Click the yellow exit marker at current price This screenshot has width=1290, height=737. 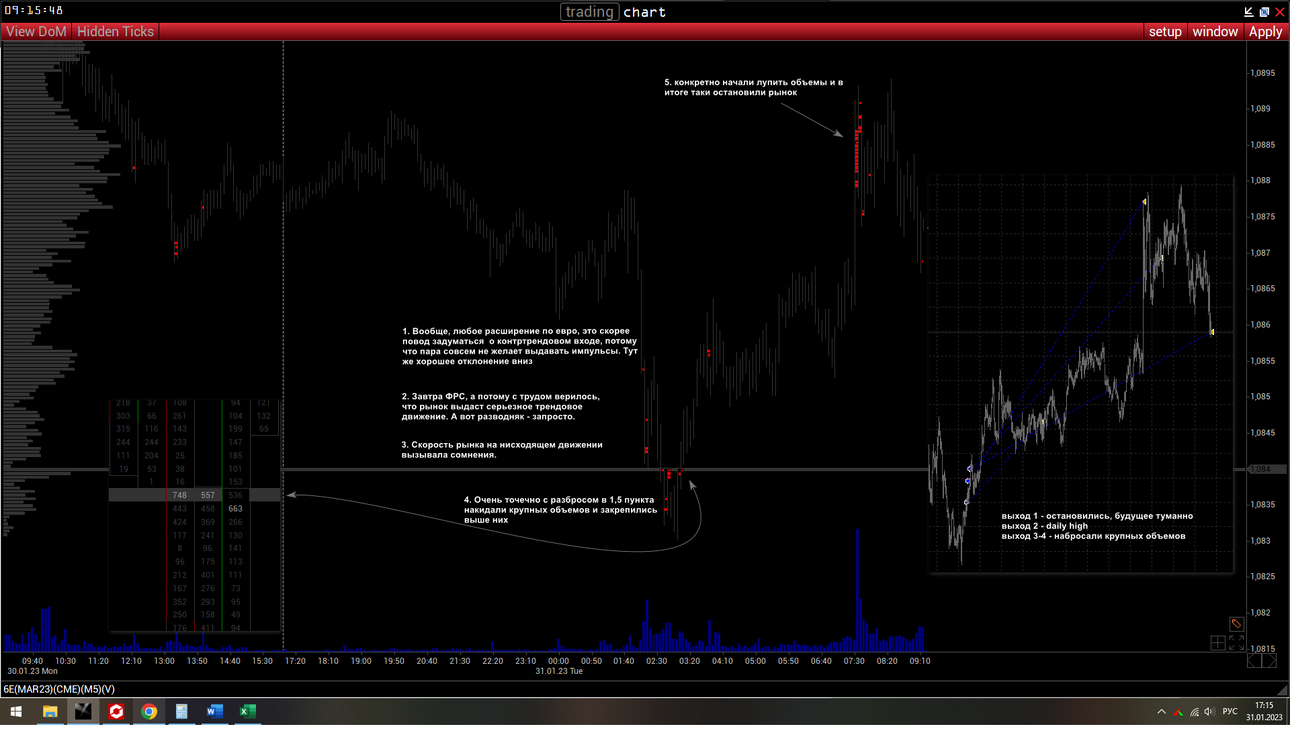pos(1212,332)
